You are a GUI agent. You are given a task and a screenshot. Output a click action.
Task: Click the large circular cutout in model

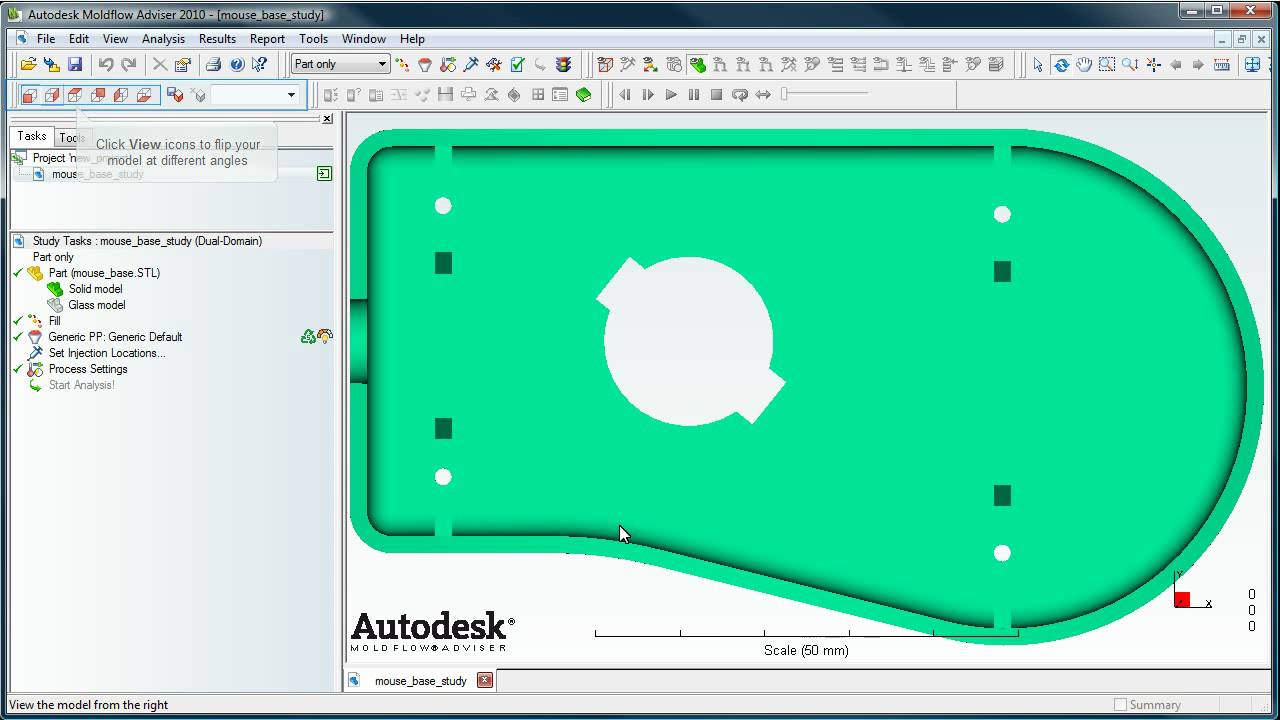coord(689,341)
